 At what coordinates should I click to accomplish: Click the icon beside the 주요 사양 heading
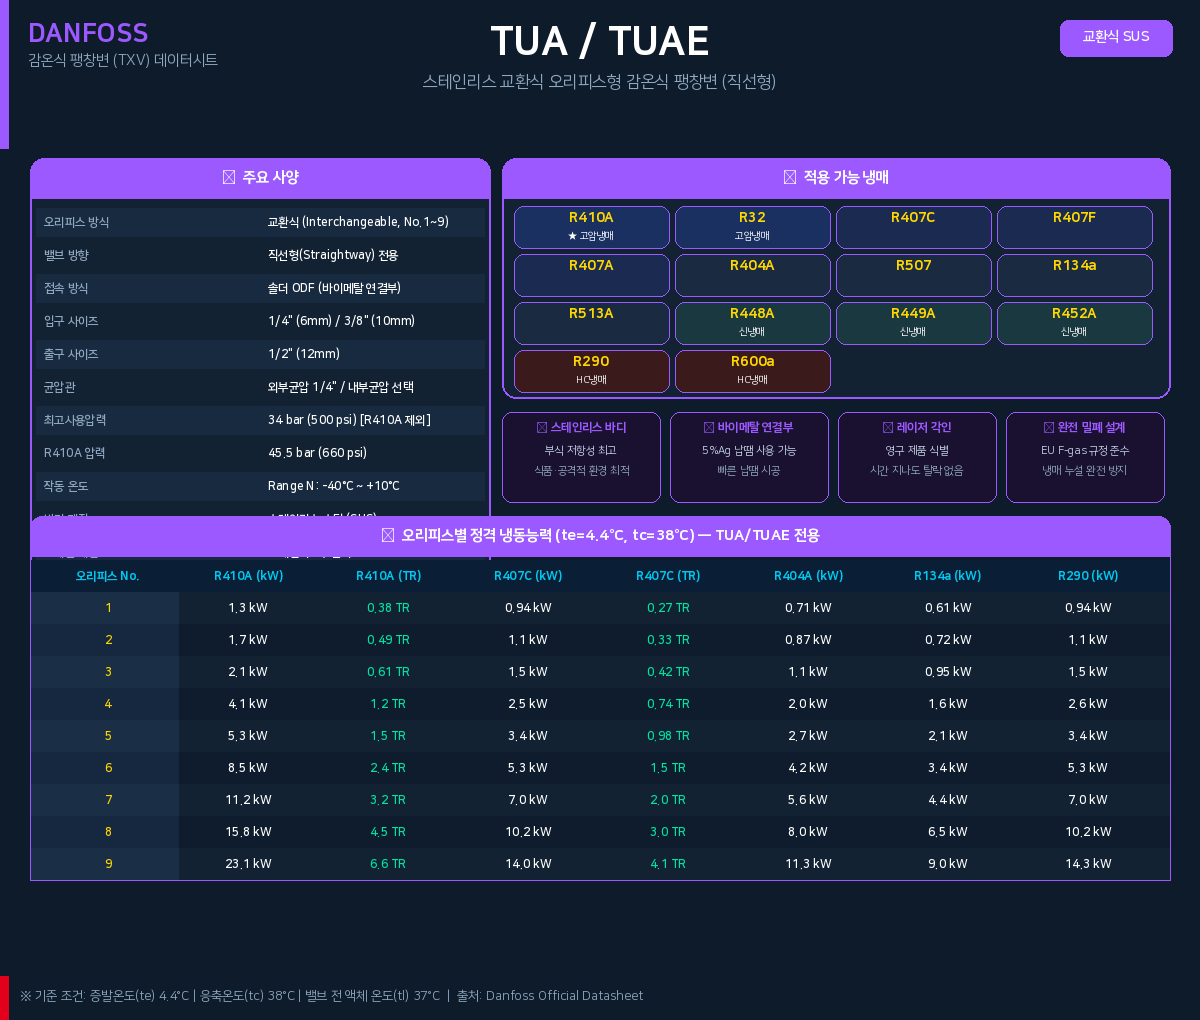pyautogui.click(x=229, y=177)
